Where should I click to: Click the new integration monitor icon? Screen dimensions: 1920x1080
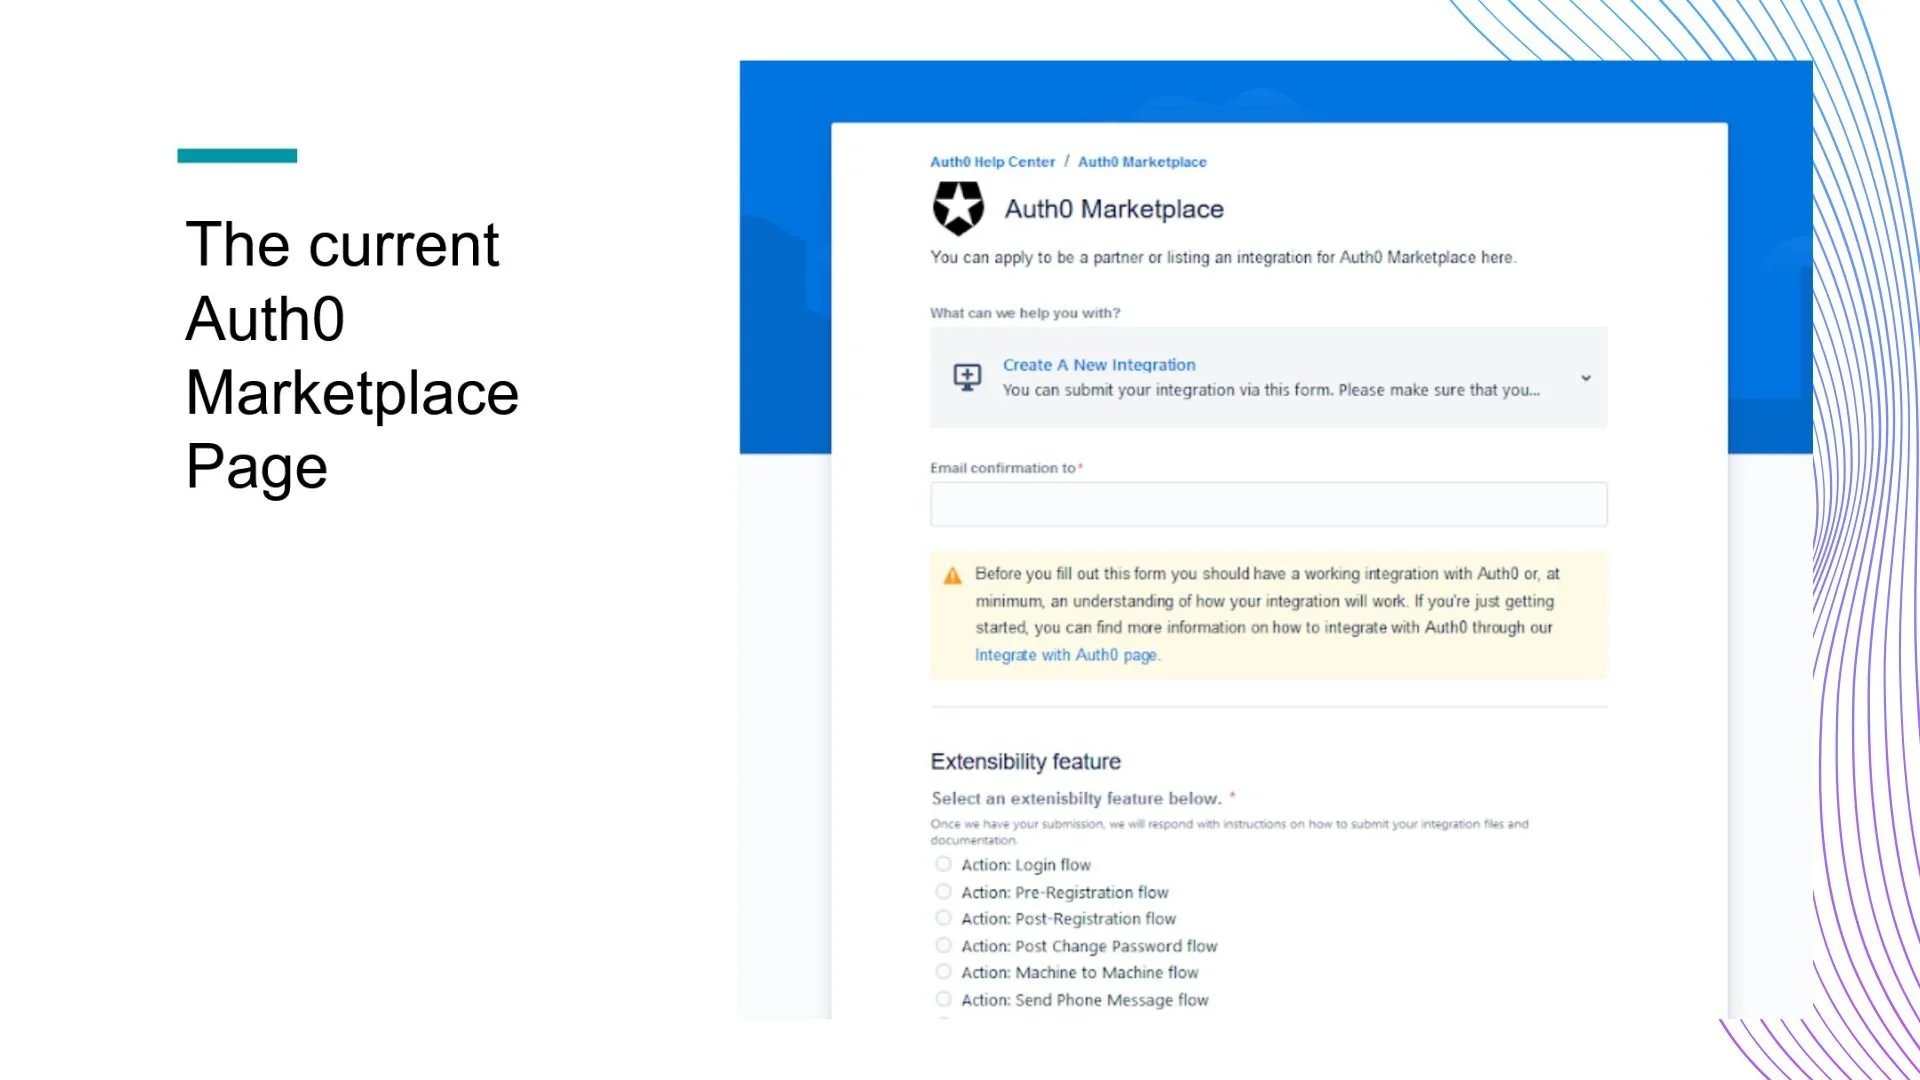pos(966,377)
